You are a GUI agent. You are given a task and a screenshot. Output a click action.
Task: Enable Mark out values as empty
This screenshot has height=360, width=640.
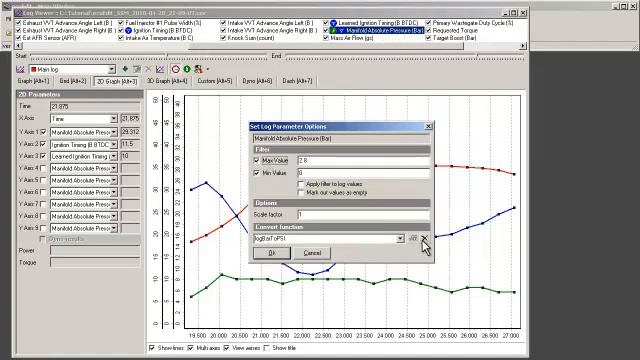coord(301,193)
